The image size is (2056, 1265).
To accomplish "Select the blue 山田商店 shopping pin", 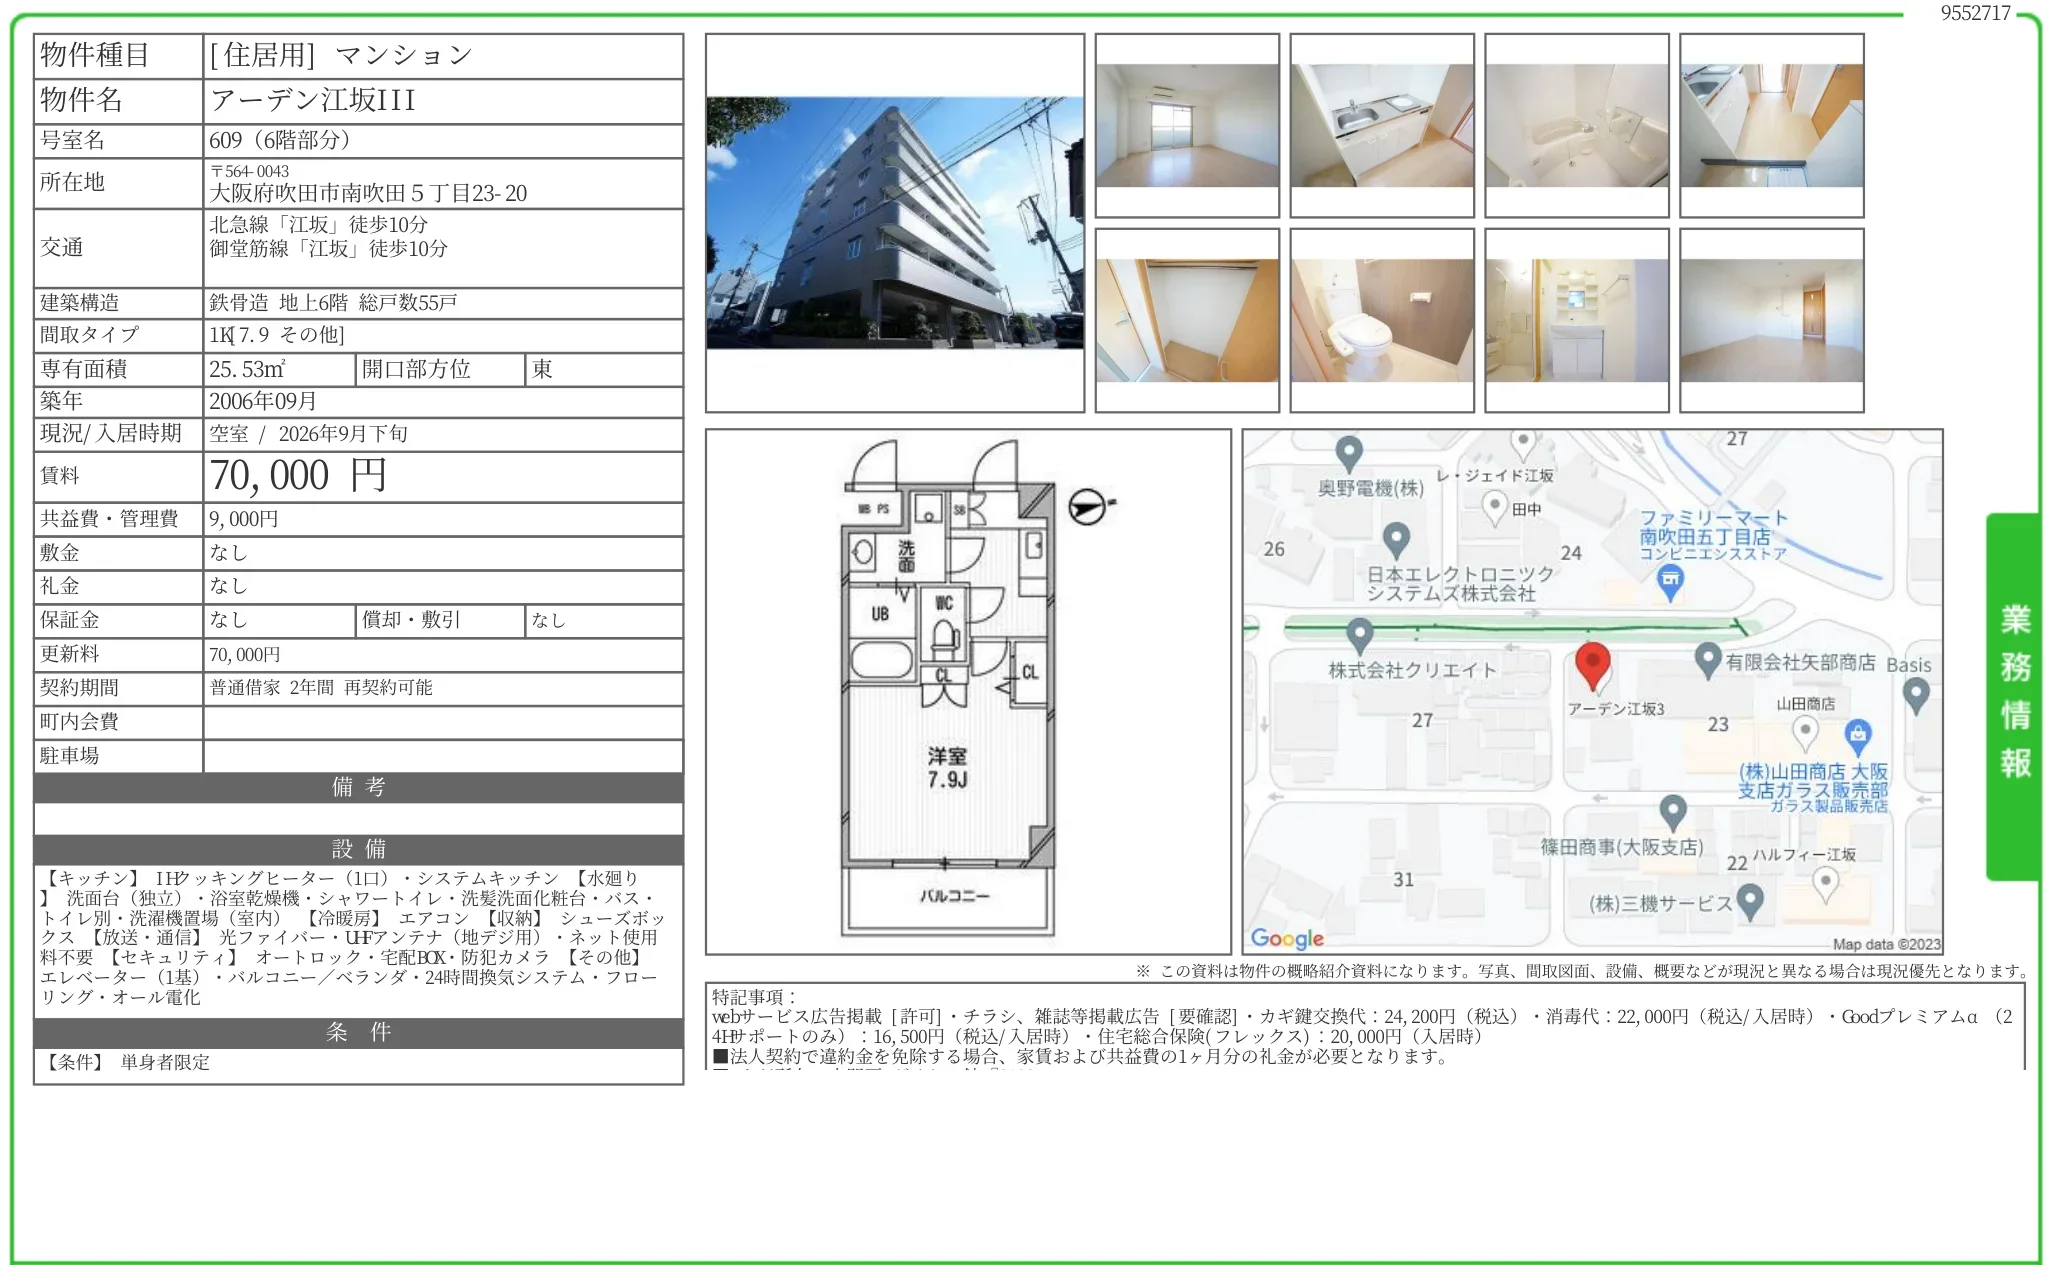I will (x=1857, y=737).
